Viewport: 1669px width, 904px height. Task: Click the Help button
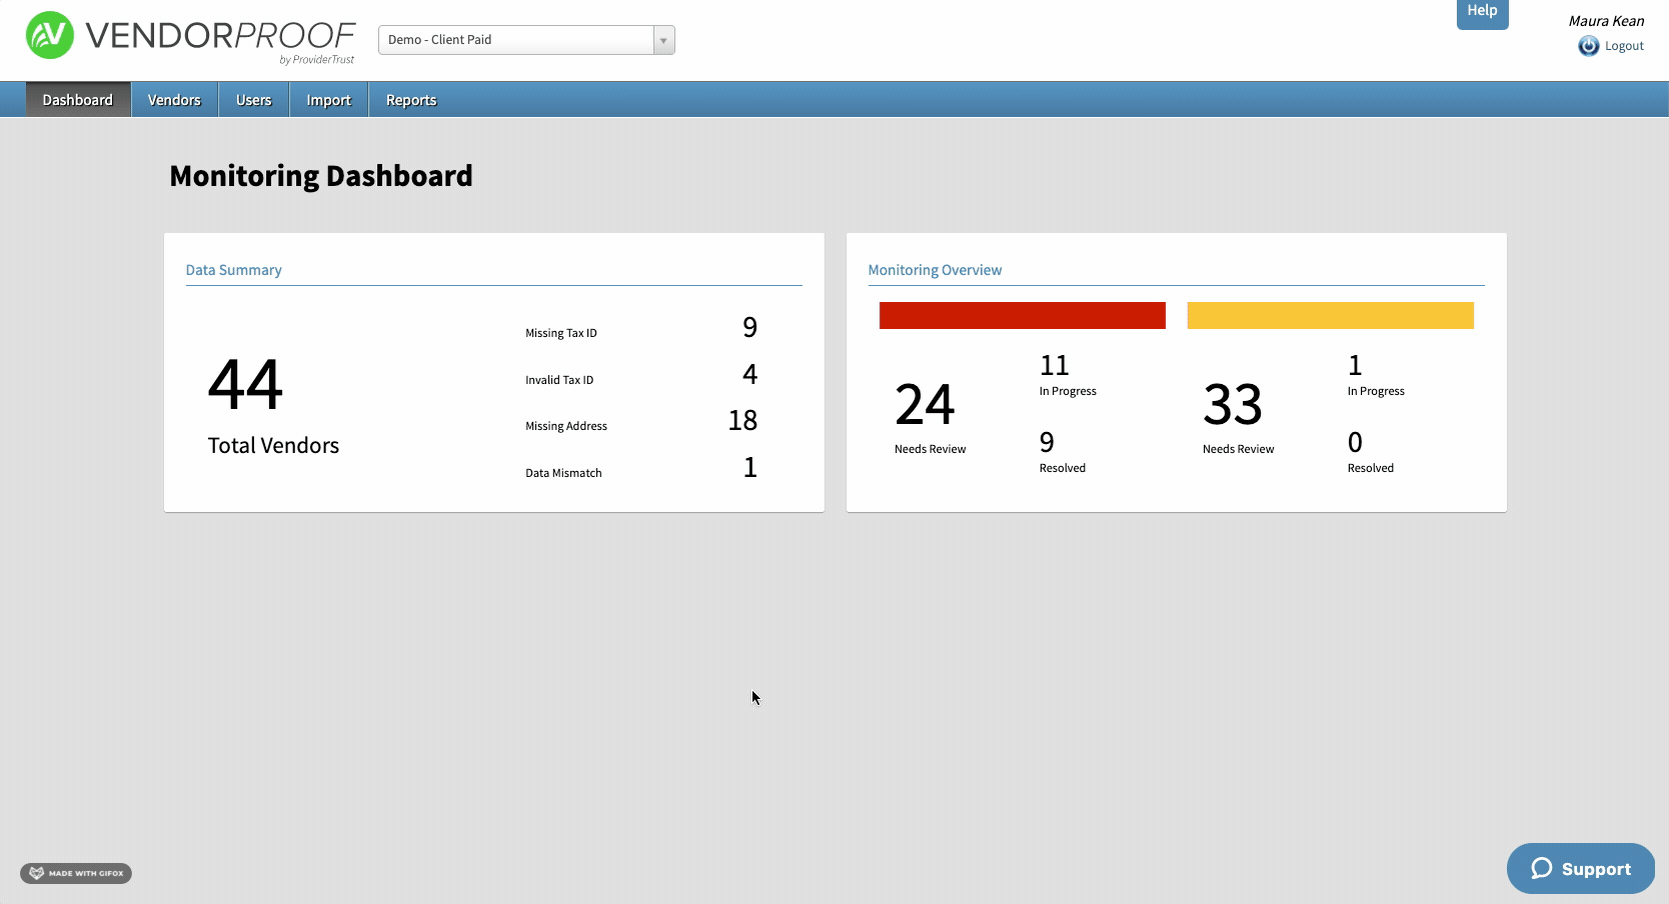click(1482, 12)
